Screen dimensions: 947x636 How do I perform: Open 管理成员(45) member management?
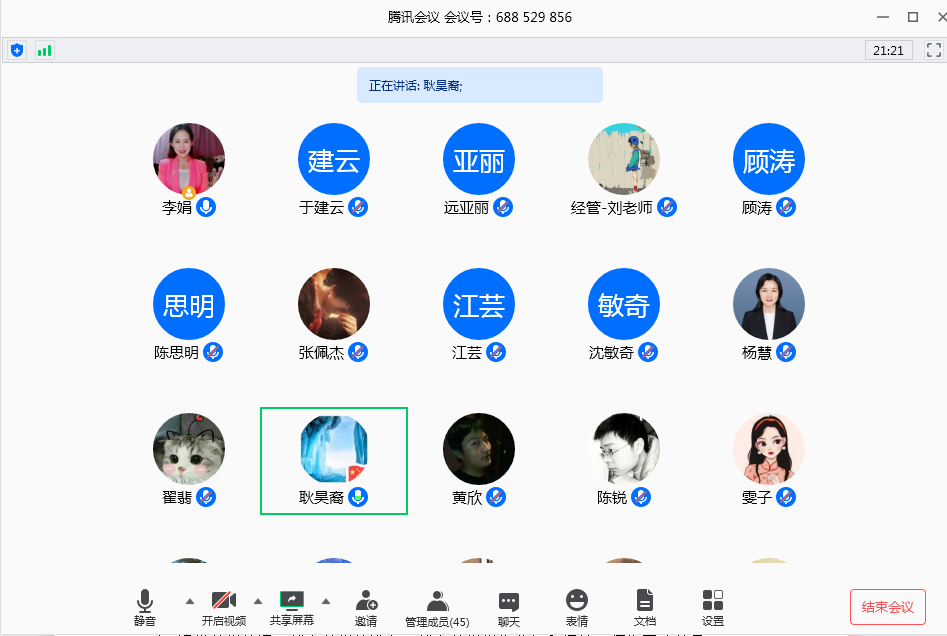pos(437,606)
